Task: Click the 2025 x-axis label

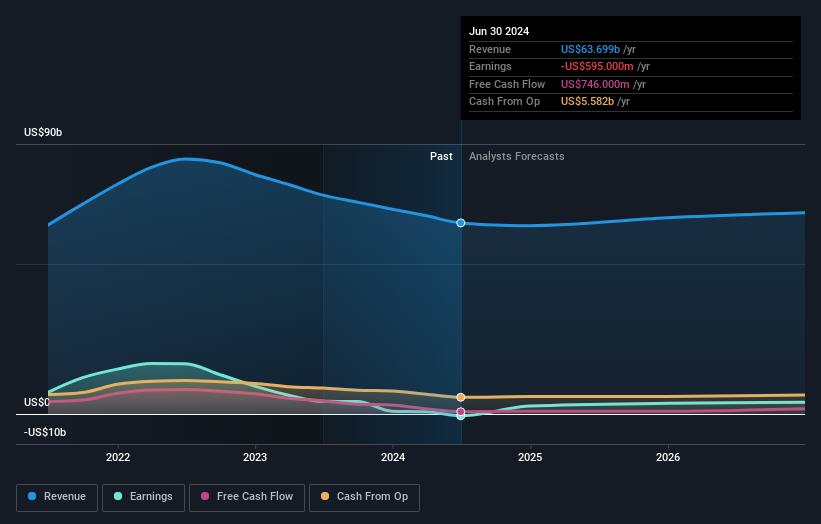Action: coord(530,457)
